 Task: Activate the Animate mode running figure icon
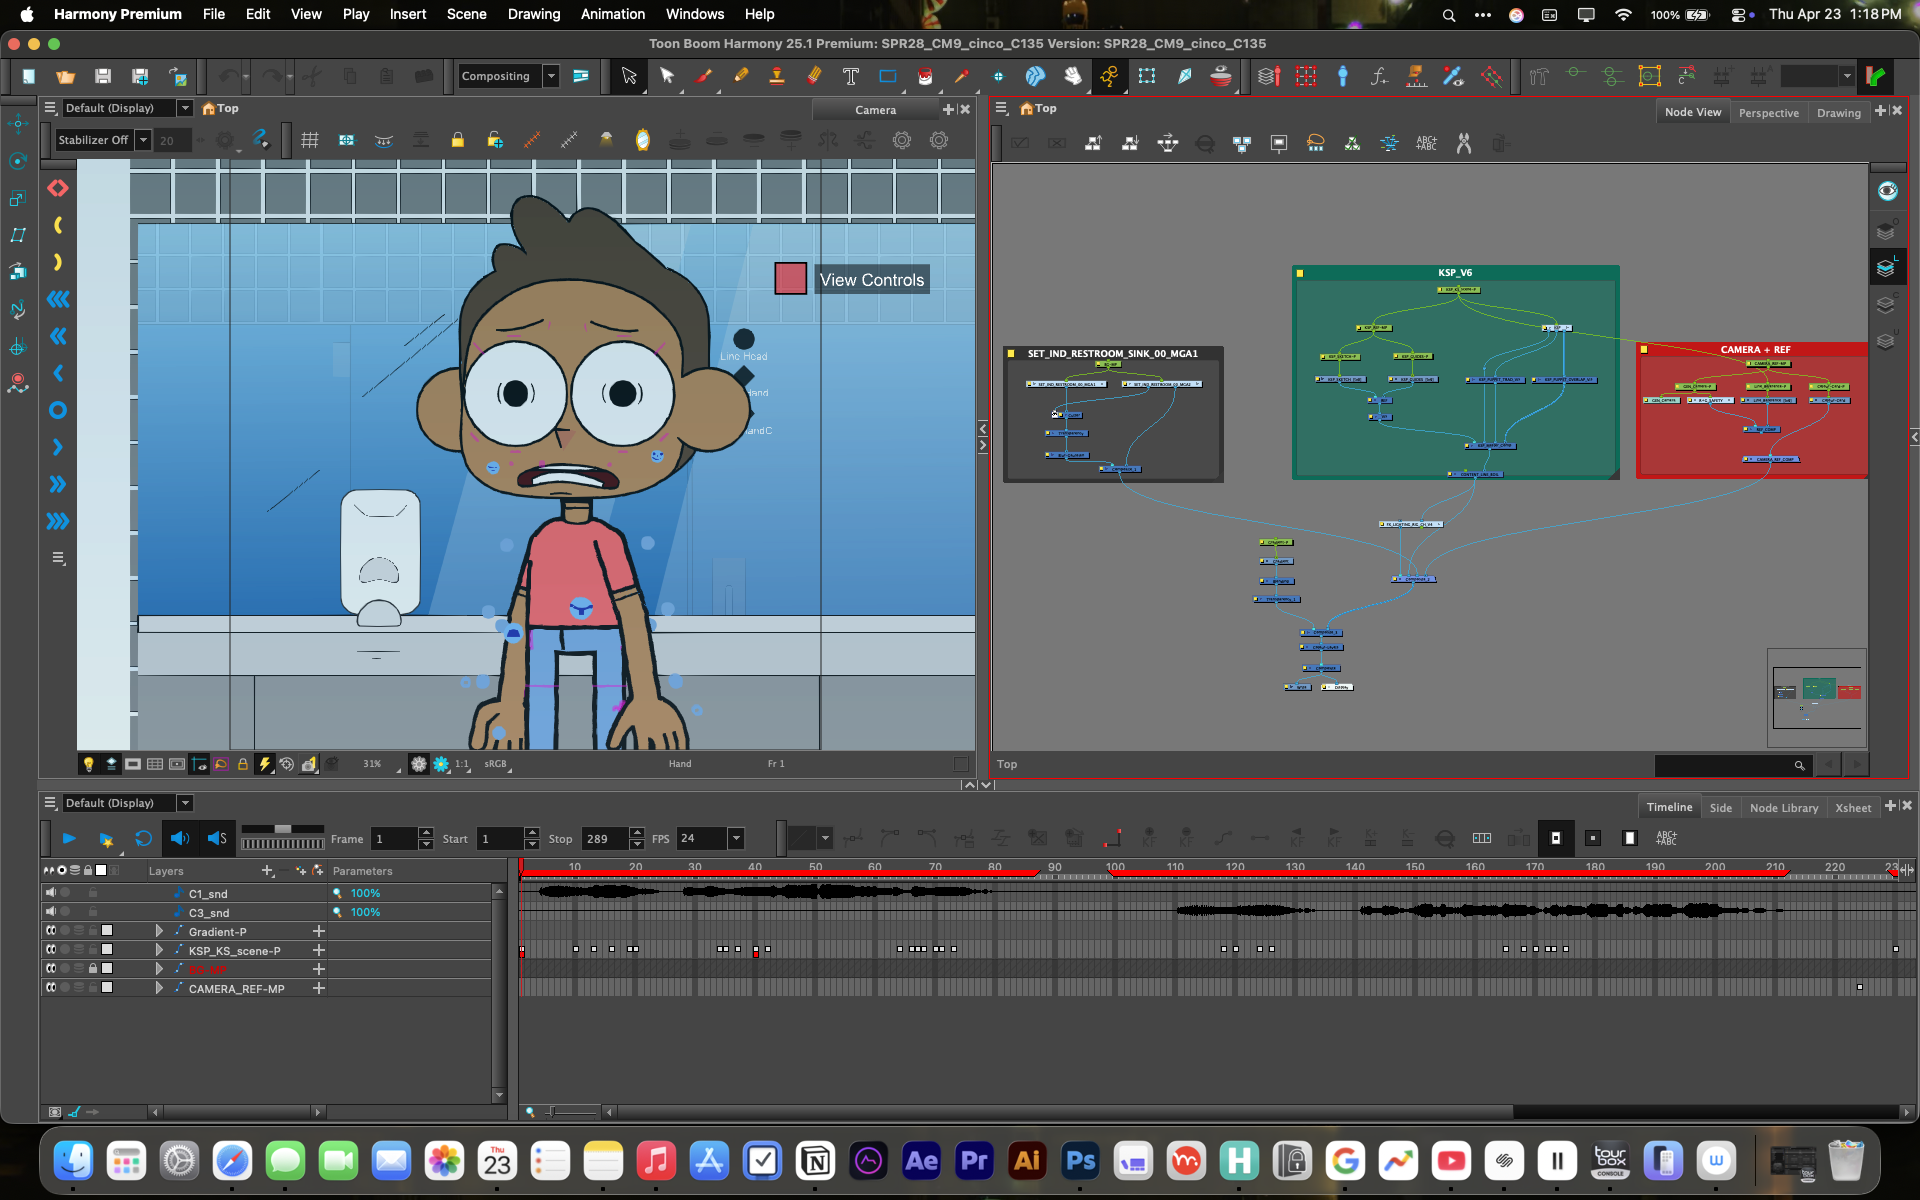1109,76
